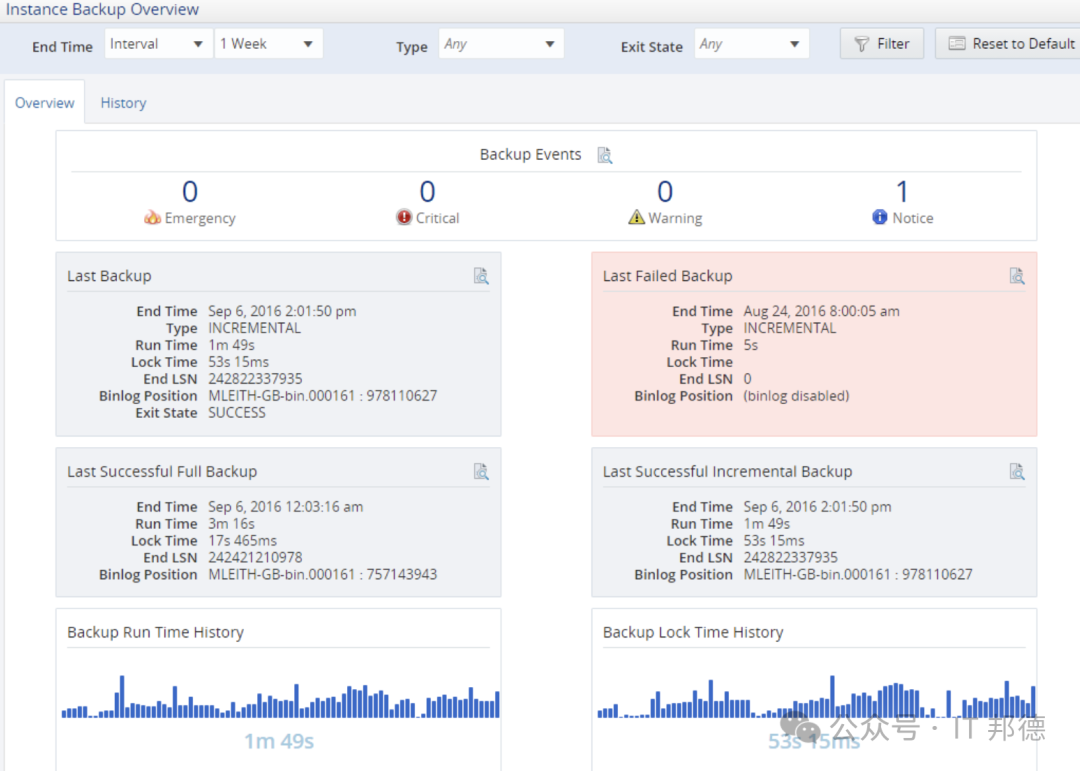
Task: Click the Last Failed Backup heading
Action: (667, 276)
